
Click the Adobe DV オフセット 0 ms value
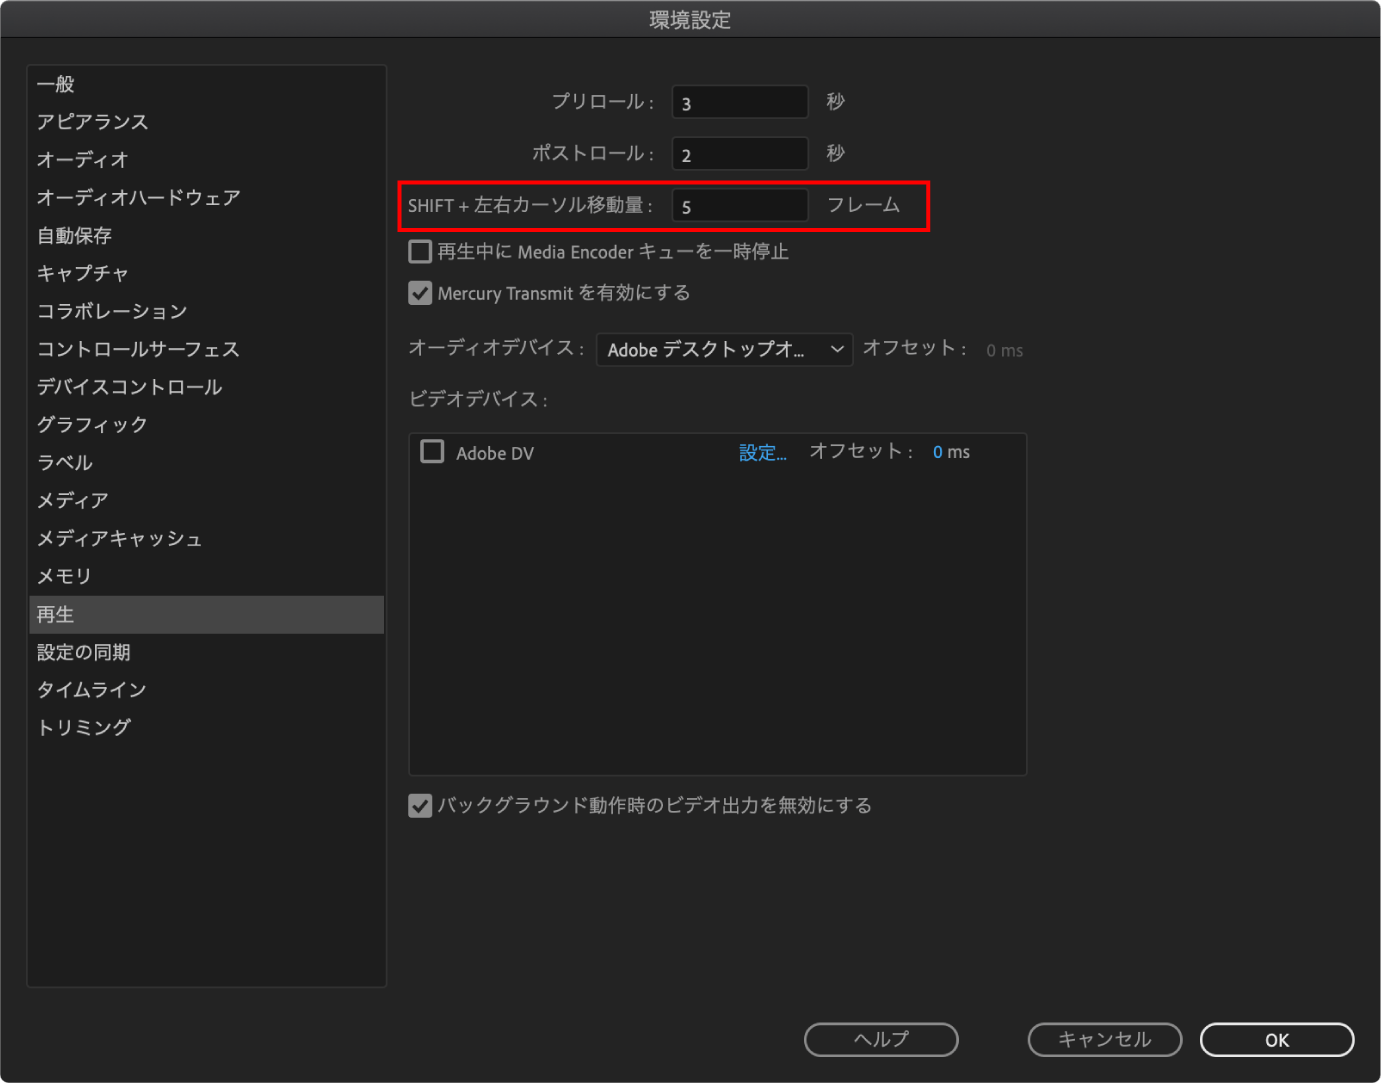click(x=951, y=452)
